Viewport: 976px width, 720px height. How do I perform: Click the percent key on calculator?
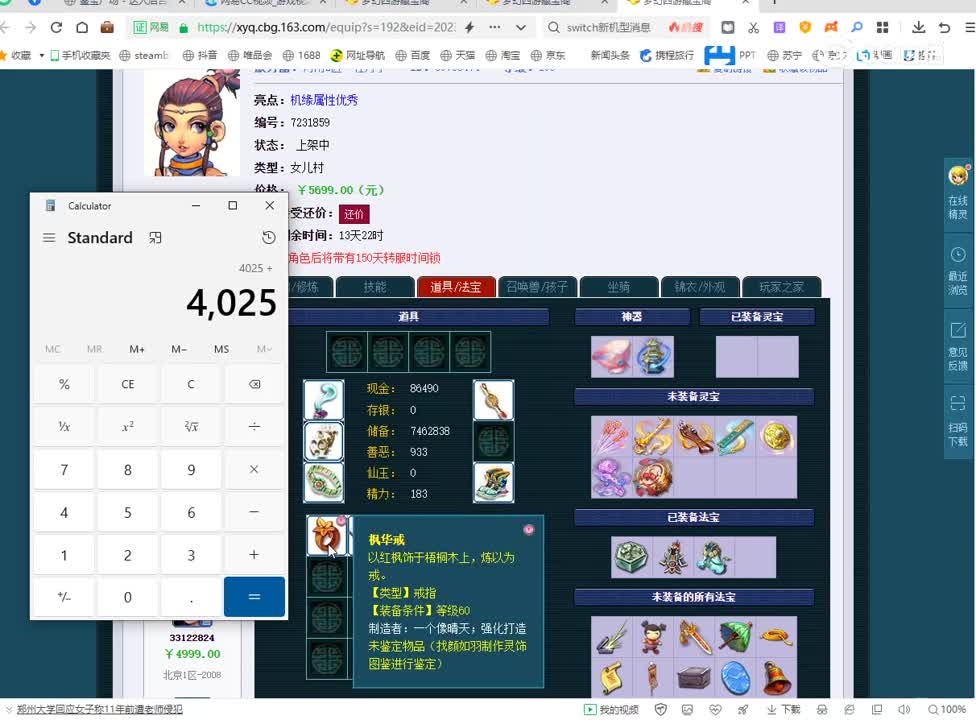(64, 384)
